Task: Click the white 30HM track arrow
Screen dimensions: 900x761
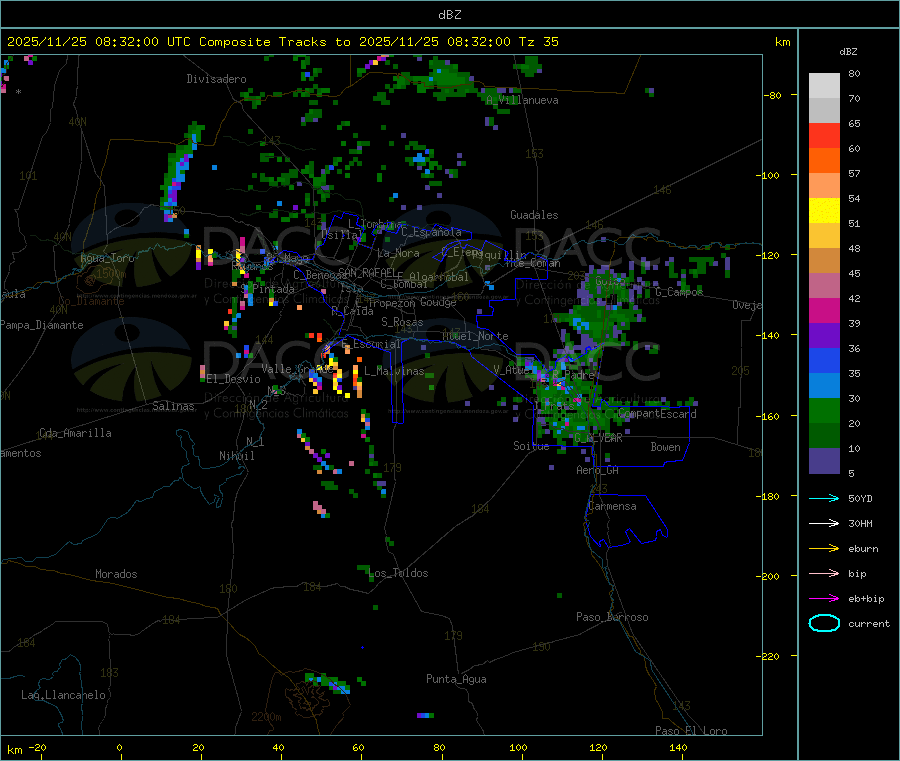Action: point(824,523)
